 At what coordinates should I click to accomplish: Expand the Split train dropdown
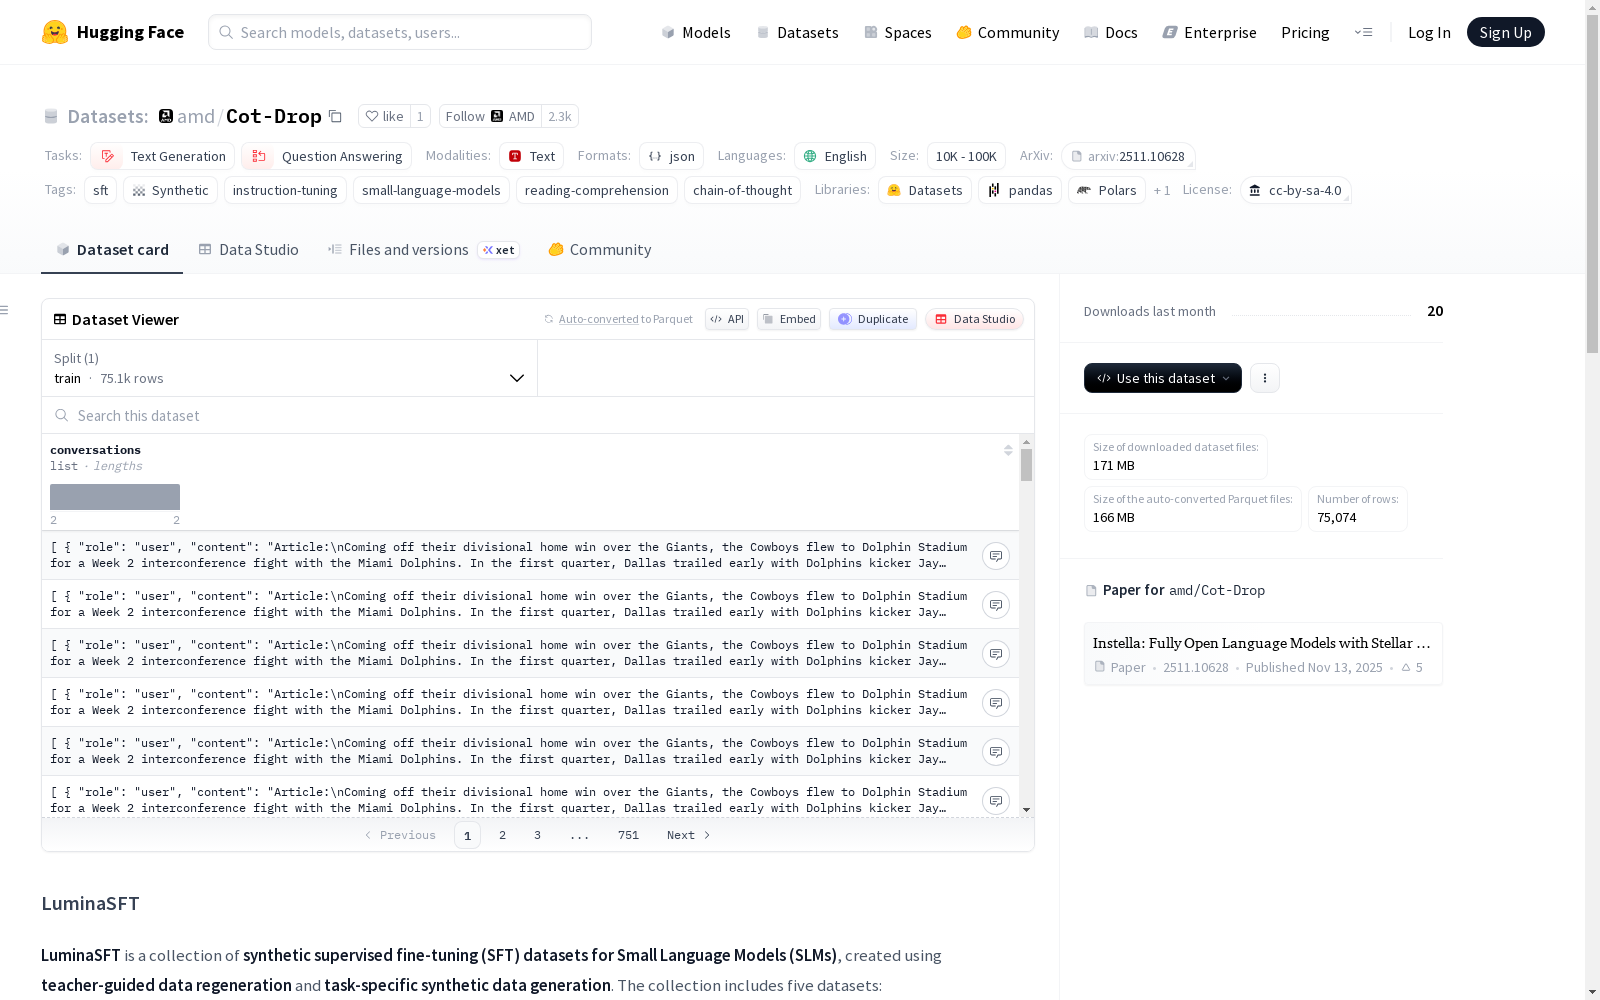(289, 368)
